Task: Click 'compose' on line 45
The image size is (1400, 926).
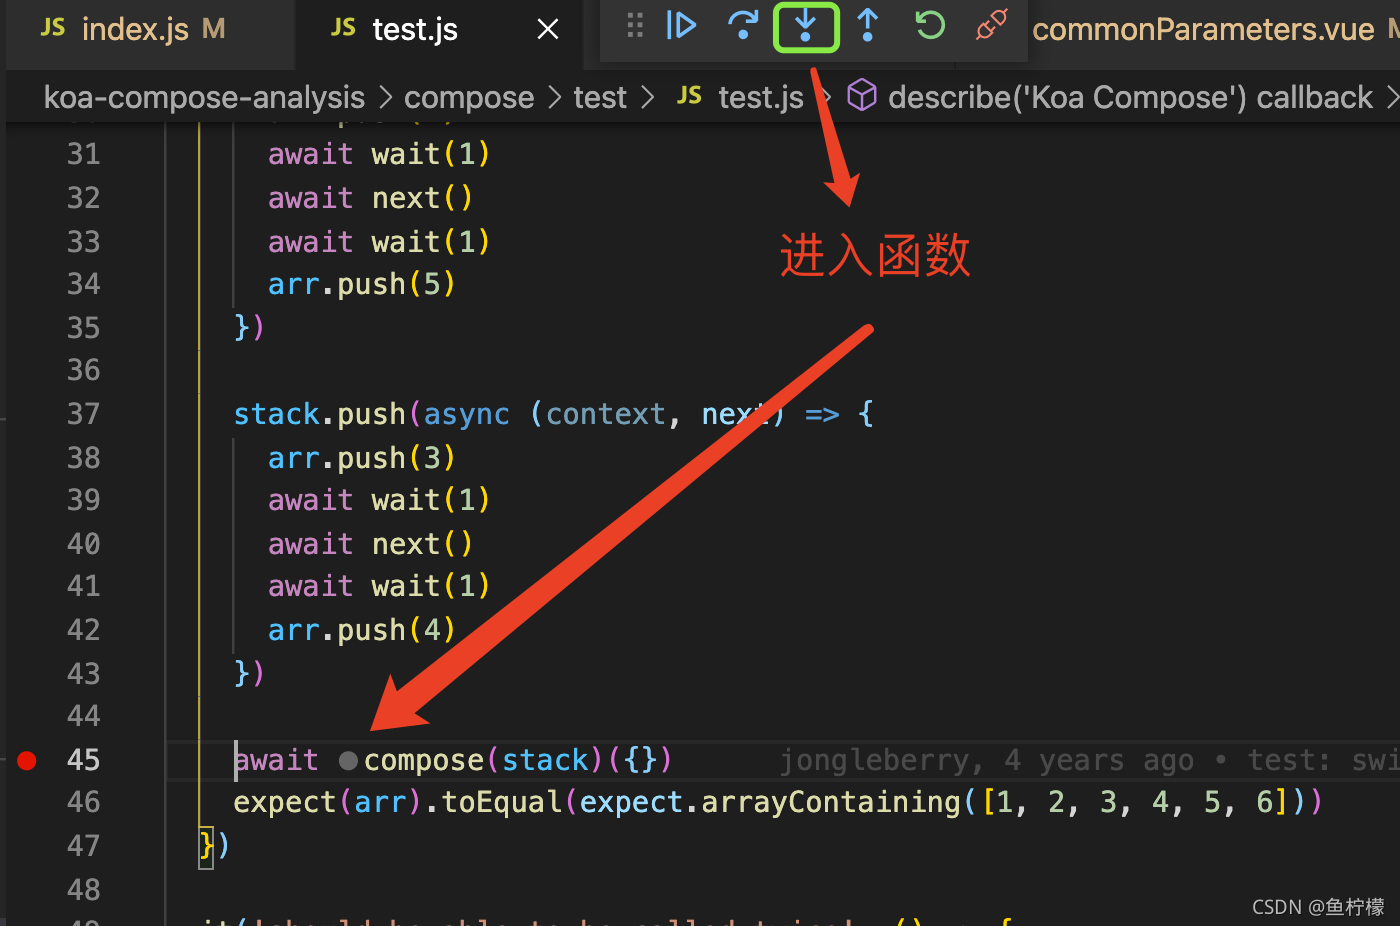Action: click(424, 761)
